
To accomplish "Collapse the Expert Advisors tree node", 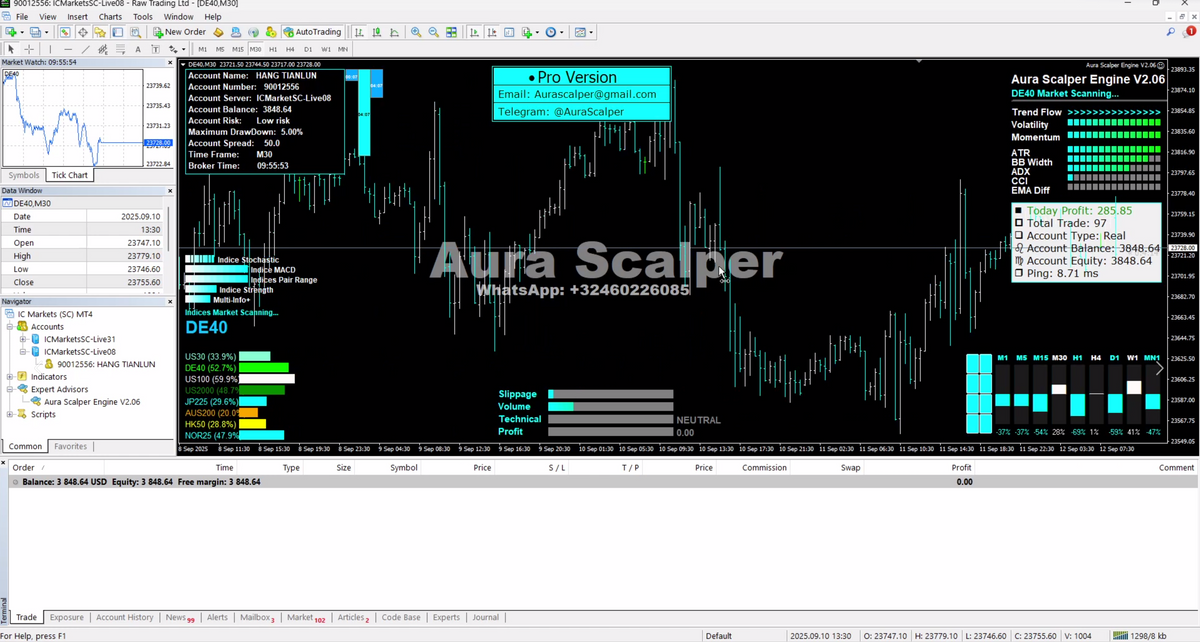I will [x=10, y=390].
